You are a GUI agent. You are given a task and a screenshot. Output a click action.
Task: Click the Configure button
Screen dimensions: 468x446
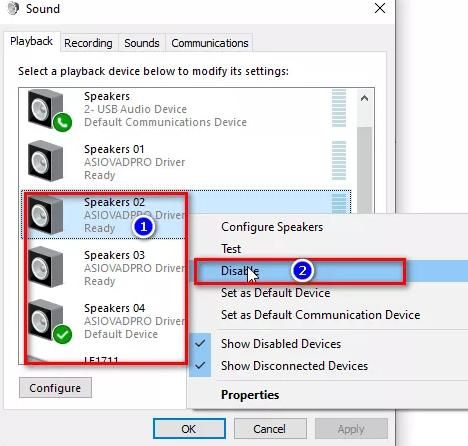(x=55, y=388)
